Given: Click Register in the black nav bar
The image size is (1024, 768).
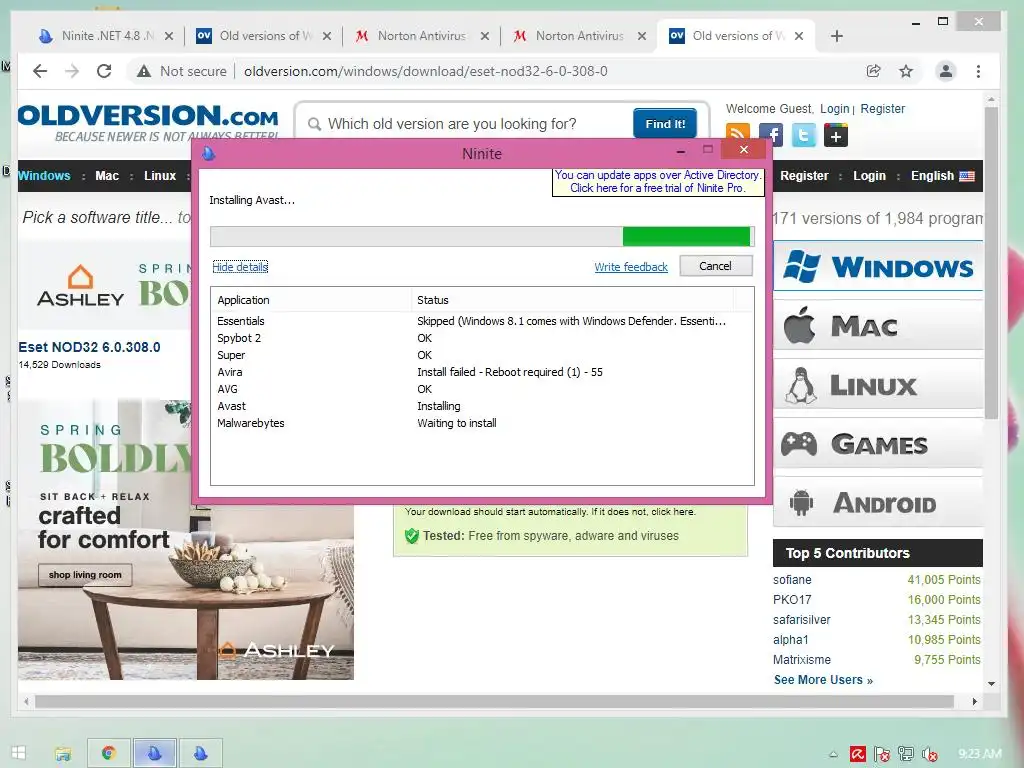Looking at the screenshot, I should point(804,176).
